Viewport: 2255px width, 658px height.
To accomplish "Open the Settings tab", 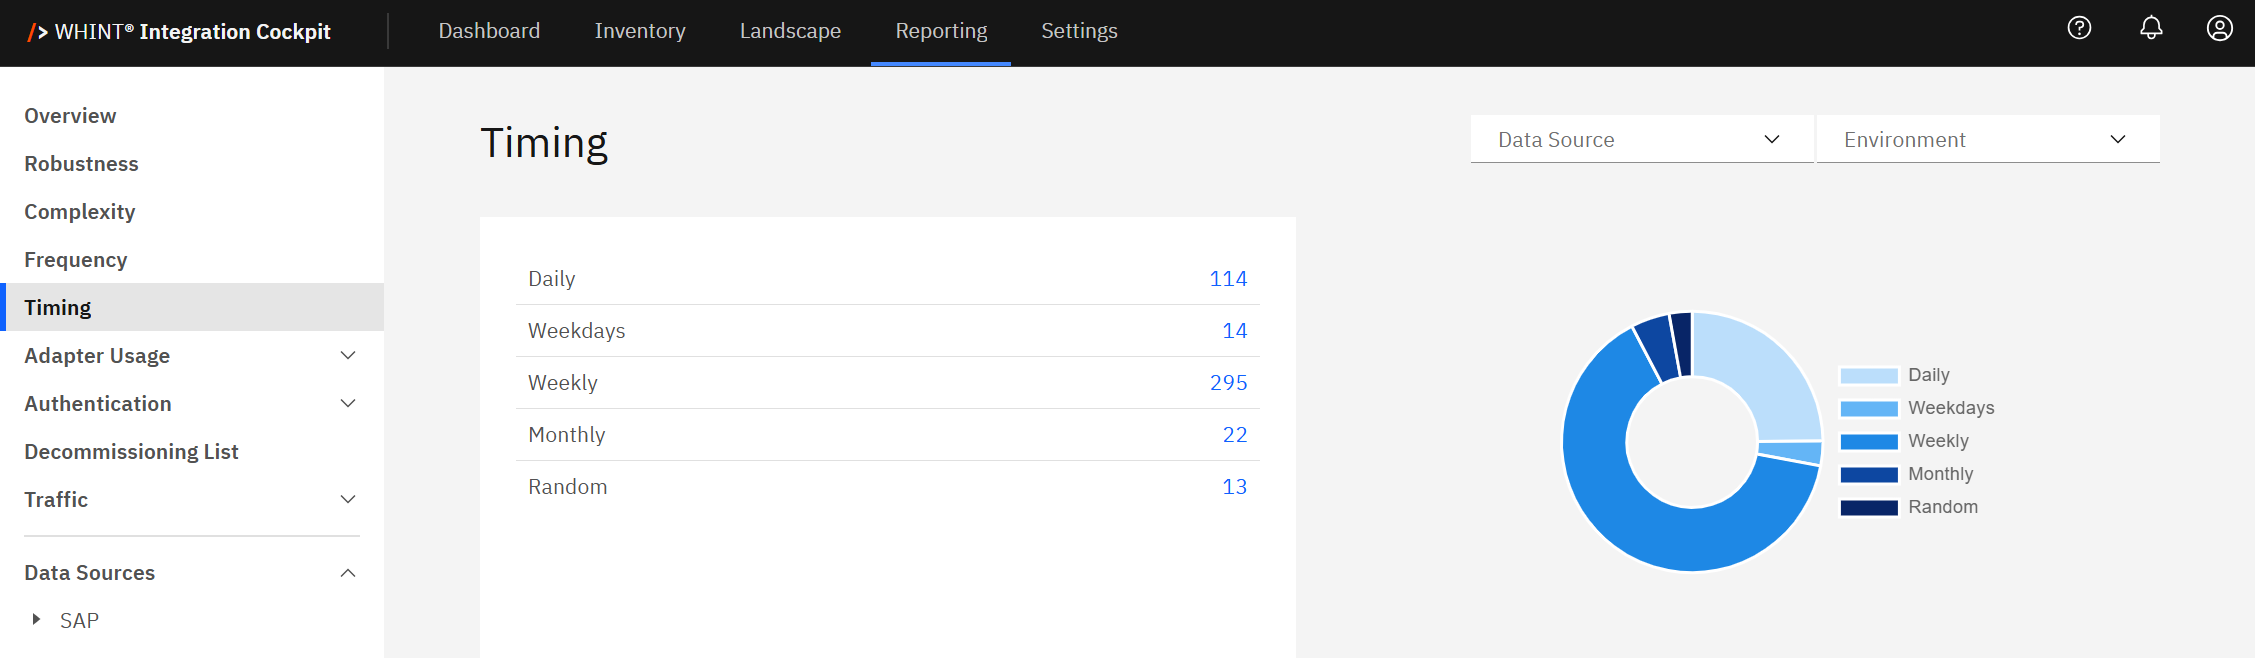I will point(1079,31).
